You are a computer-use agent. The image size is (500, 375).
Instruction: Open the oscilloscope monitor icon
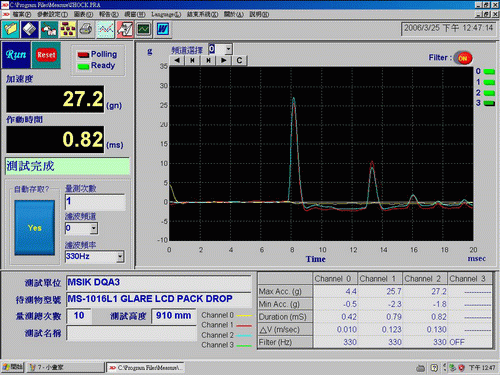tap(144, 29)
